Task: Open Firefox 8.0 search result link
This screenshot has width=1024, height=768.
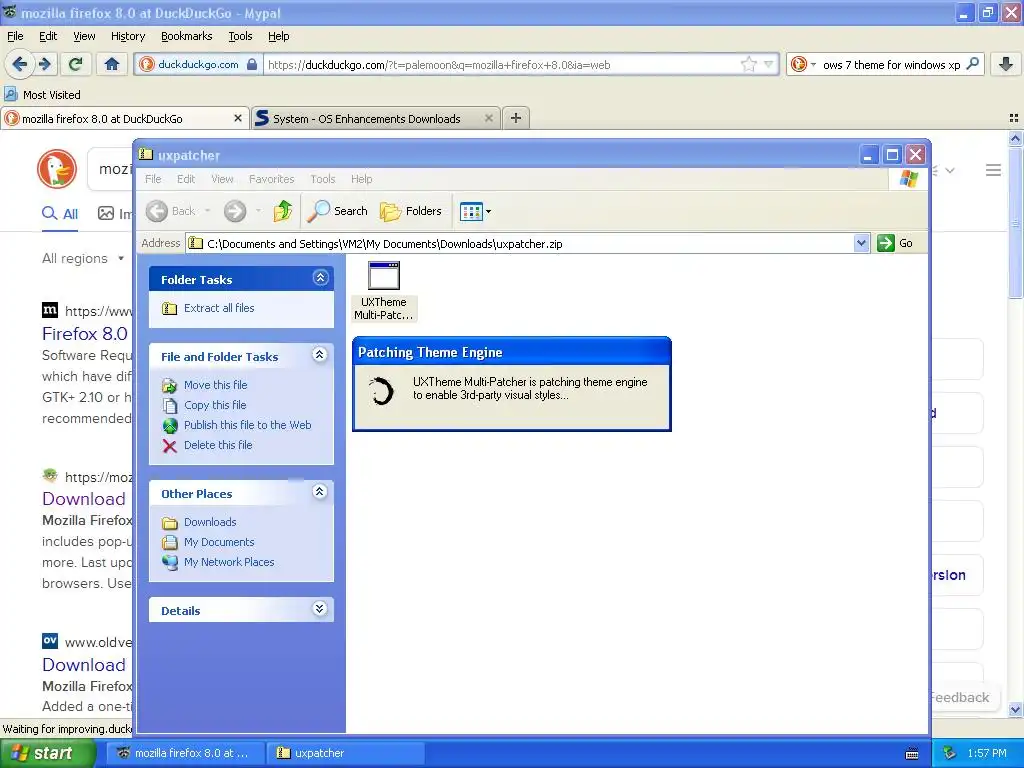Action: pos(84,334)
